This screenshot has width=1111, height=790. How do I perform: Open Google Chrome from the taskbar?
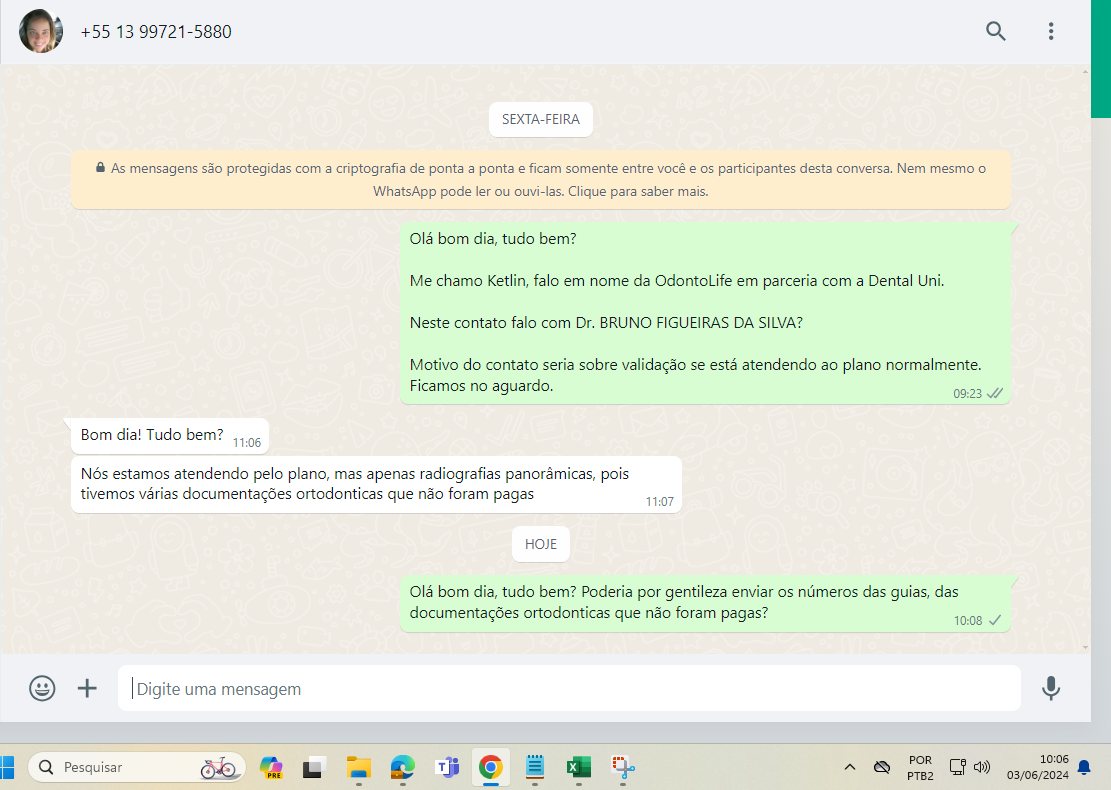490,767
